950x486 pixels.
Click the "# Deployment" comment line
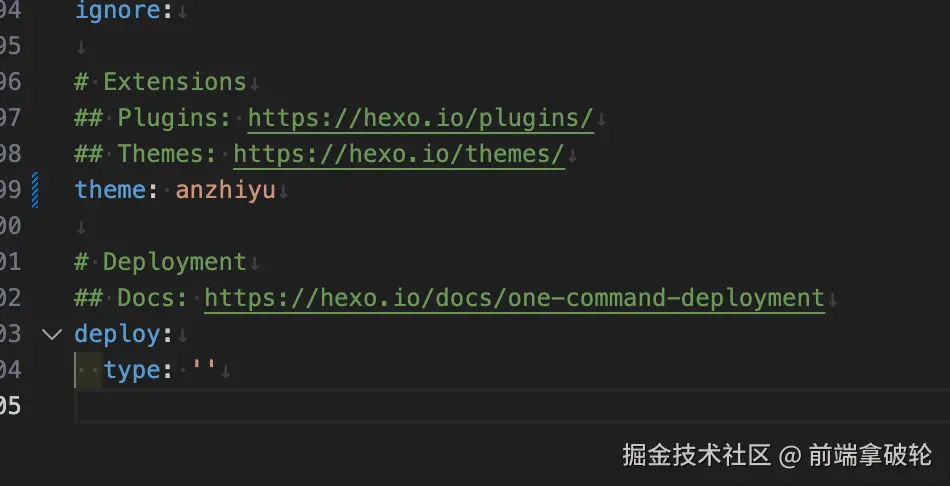tap(160, 262)
